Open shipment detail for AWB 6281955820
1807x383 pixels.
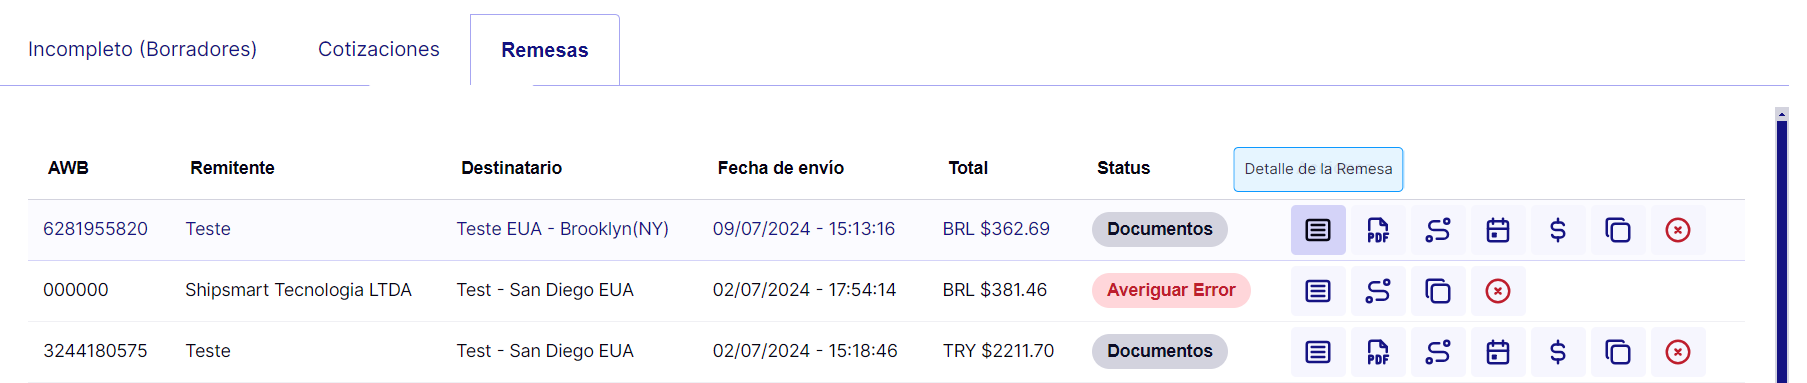coord(1318,230)
